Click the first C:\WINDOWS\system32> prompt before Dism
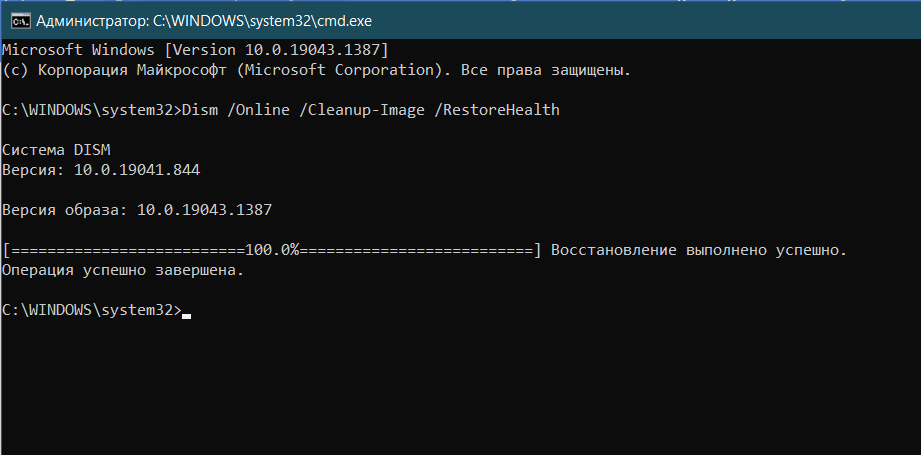The image size is (921, 455). 92,110
